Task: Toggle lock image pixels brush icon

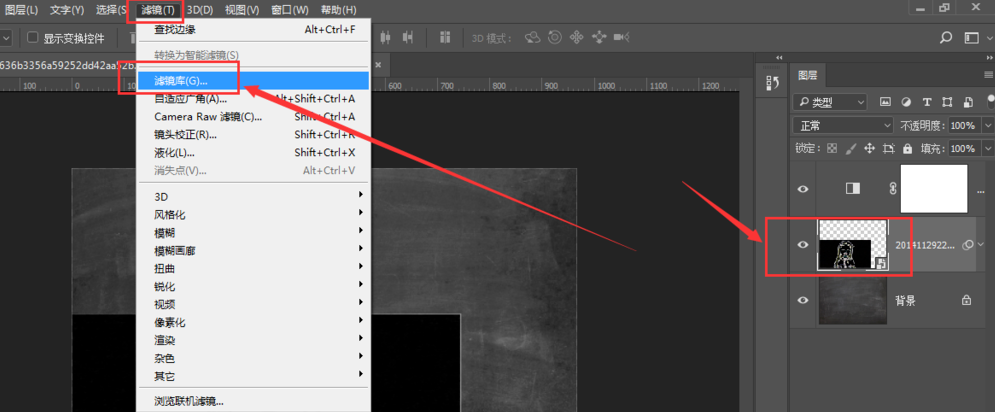Action: (851, 149)
